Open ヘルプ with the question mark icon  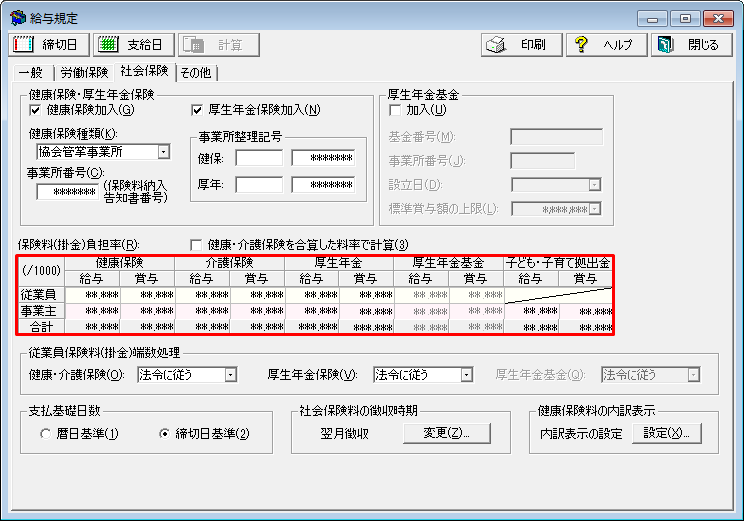pos(606,45)
